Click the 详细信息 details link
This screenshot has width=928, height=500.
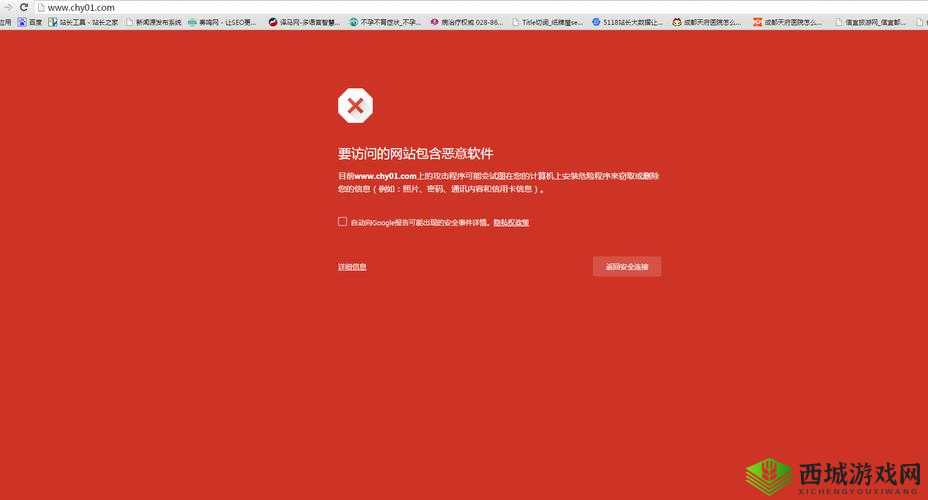pos(352,267)
